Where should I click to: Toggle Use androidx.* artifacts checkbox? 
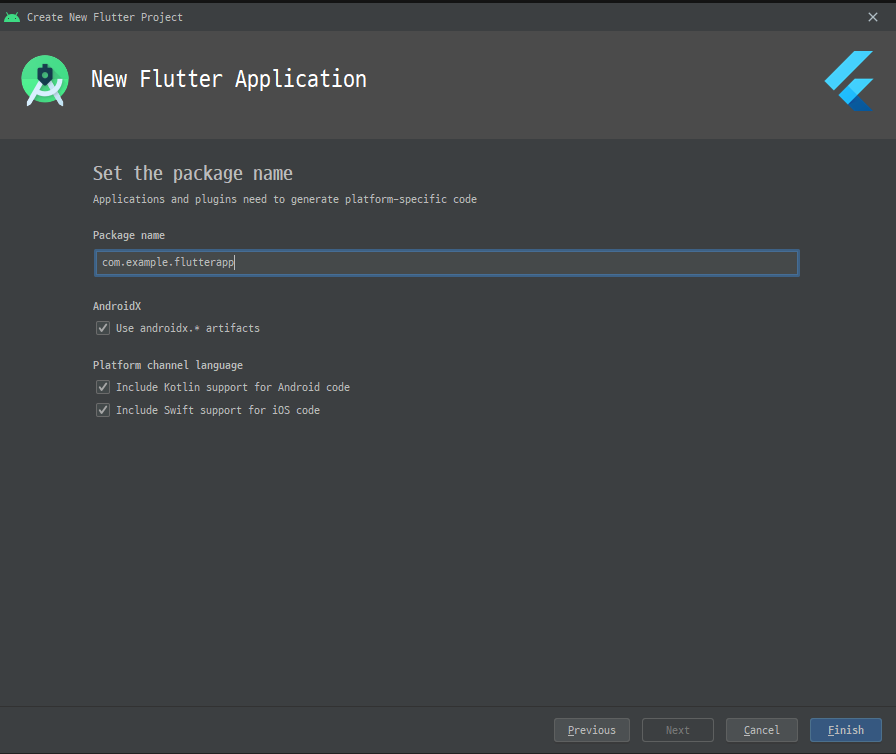[x=103, y=328]
